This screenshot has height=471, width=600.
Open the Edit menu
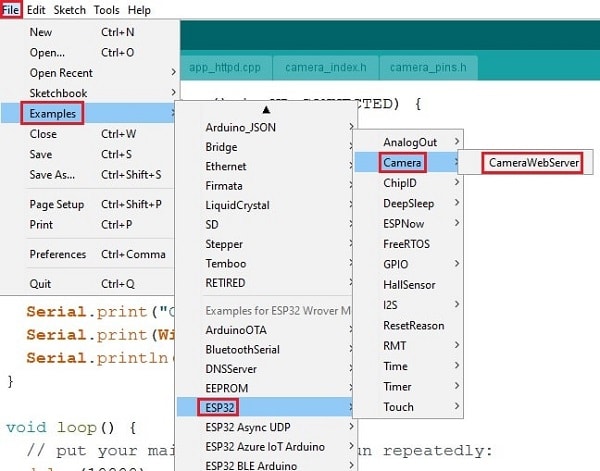tap(36, 10)
